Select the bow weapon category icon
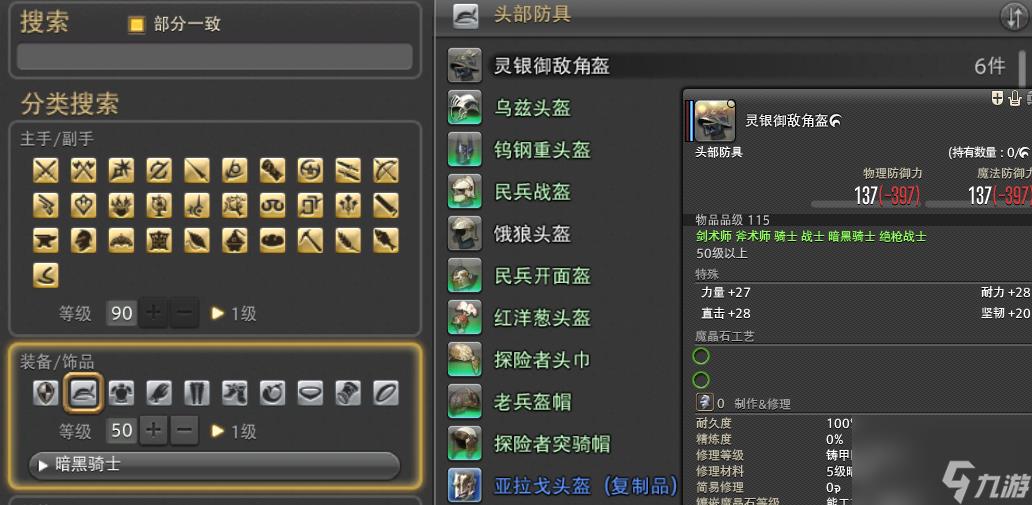 [386, 171]
